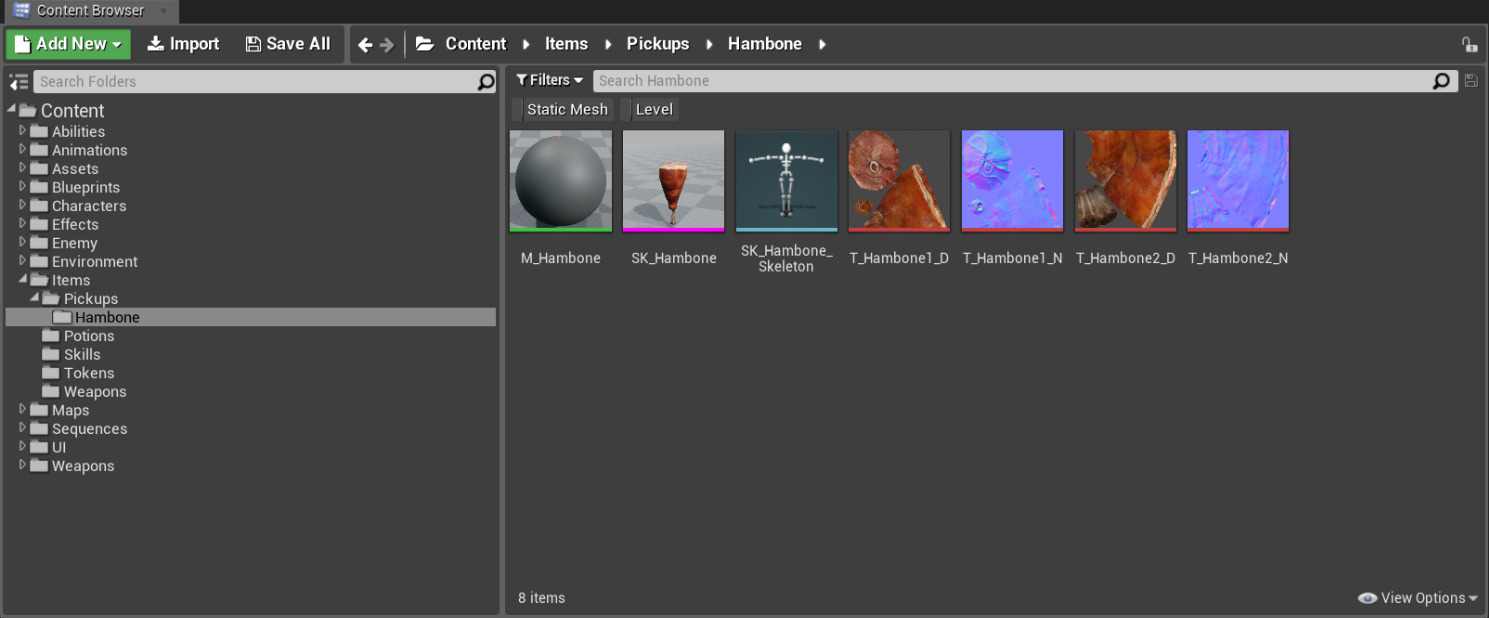Click the folder icon before the Content breadcrumb
Image resolution: width=1489 pixels, height=618 pixels.
click(x=425, y=44)
